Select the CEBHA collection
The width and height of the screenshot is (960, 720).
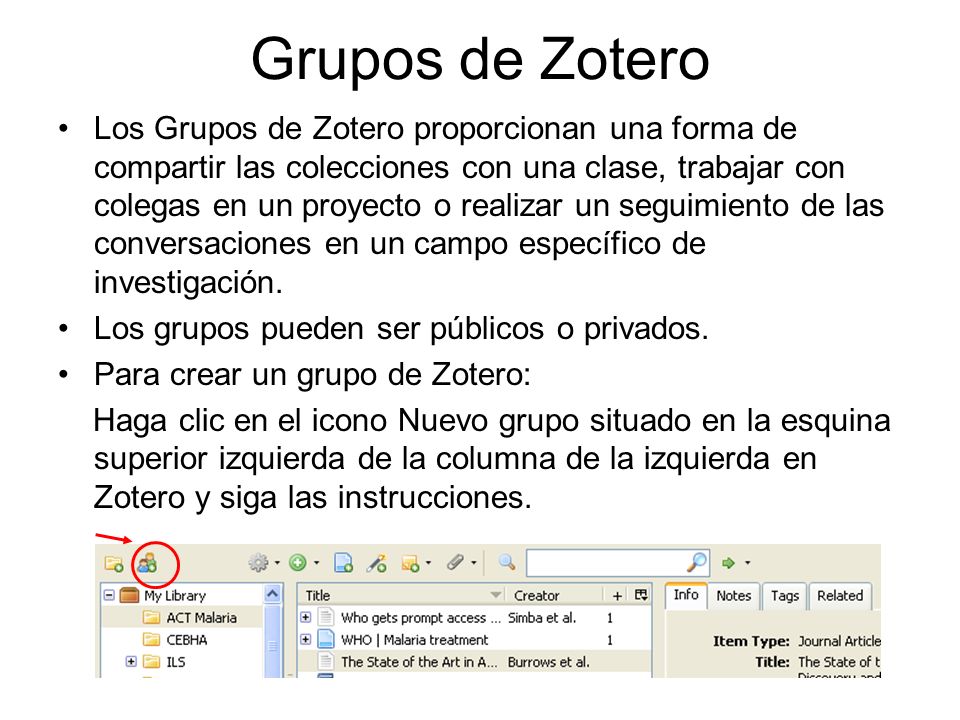[x=184, y=640]
